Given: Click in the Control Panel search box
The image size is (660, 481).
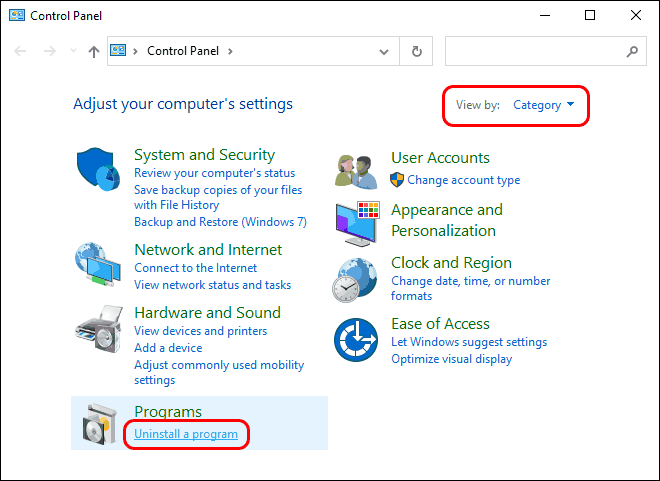Looking at the screenshot, I should [x=546, y=51].
